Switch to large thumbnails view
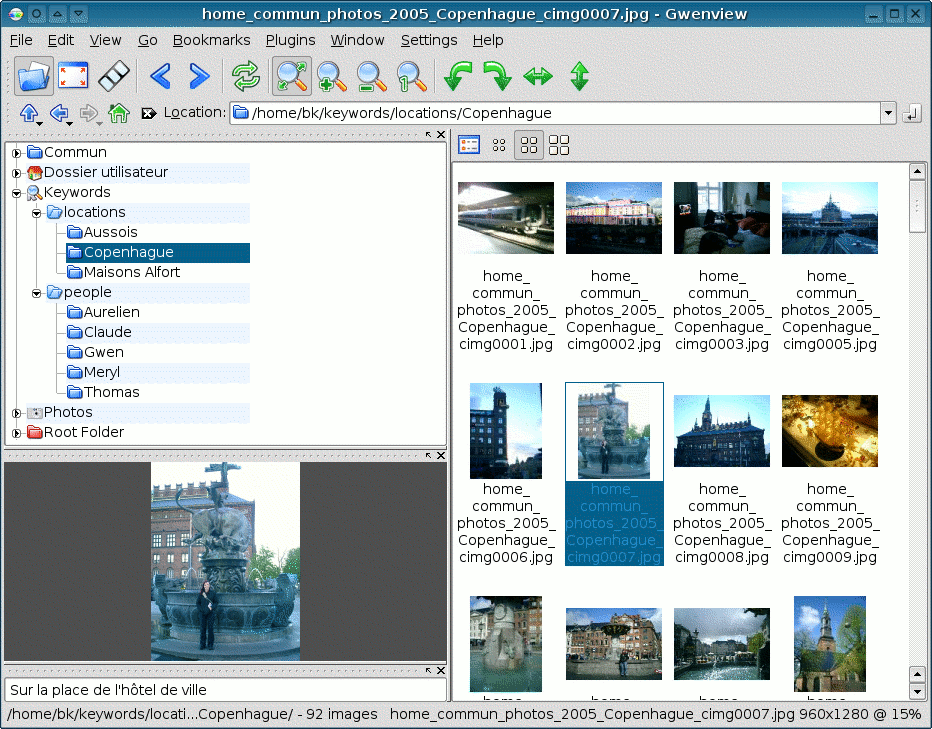 559,144
